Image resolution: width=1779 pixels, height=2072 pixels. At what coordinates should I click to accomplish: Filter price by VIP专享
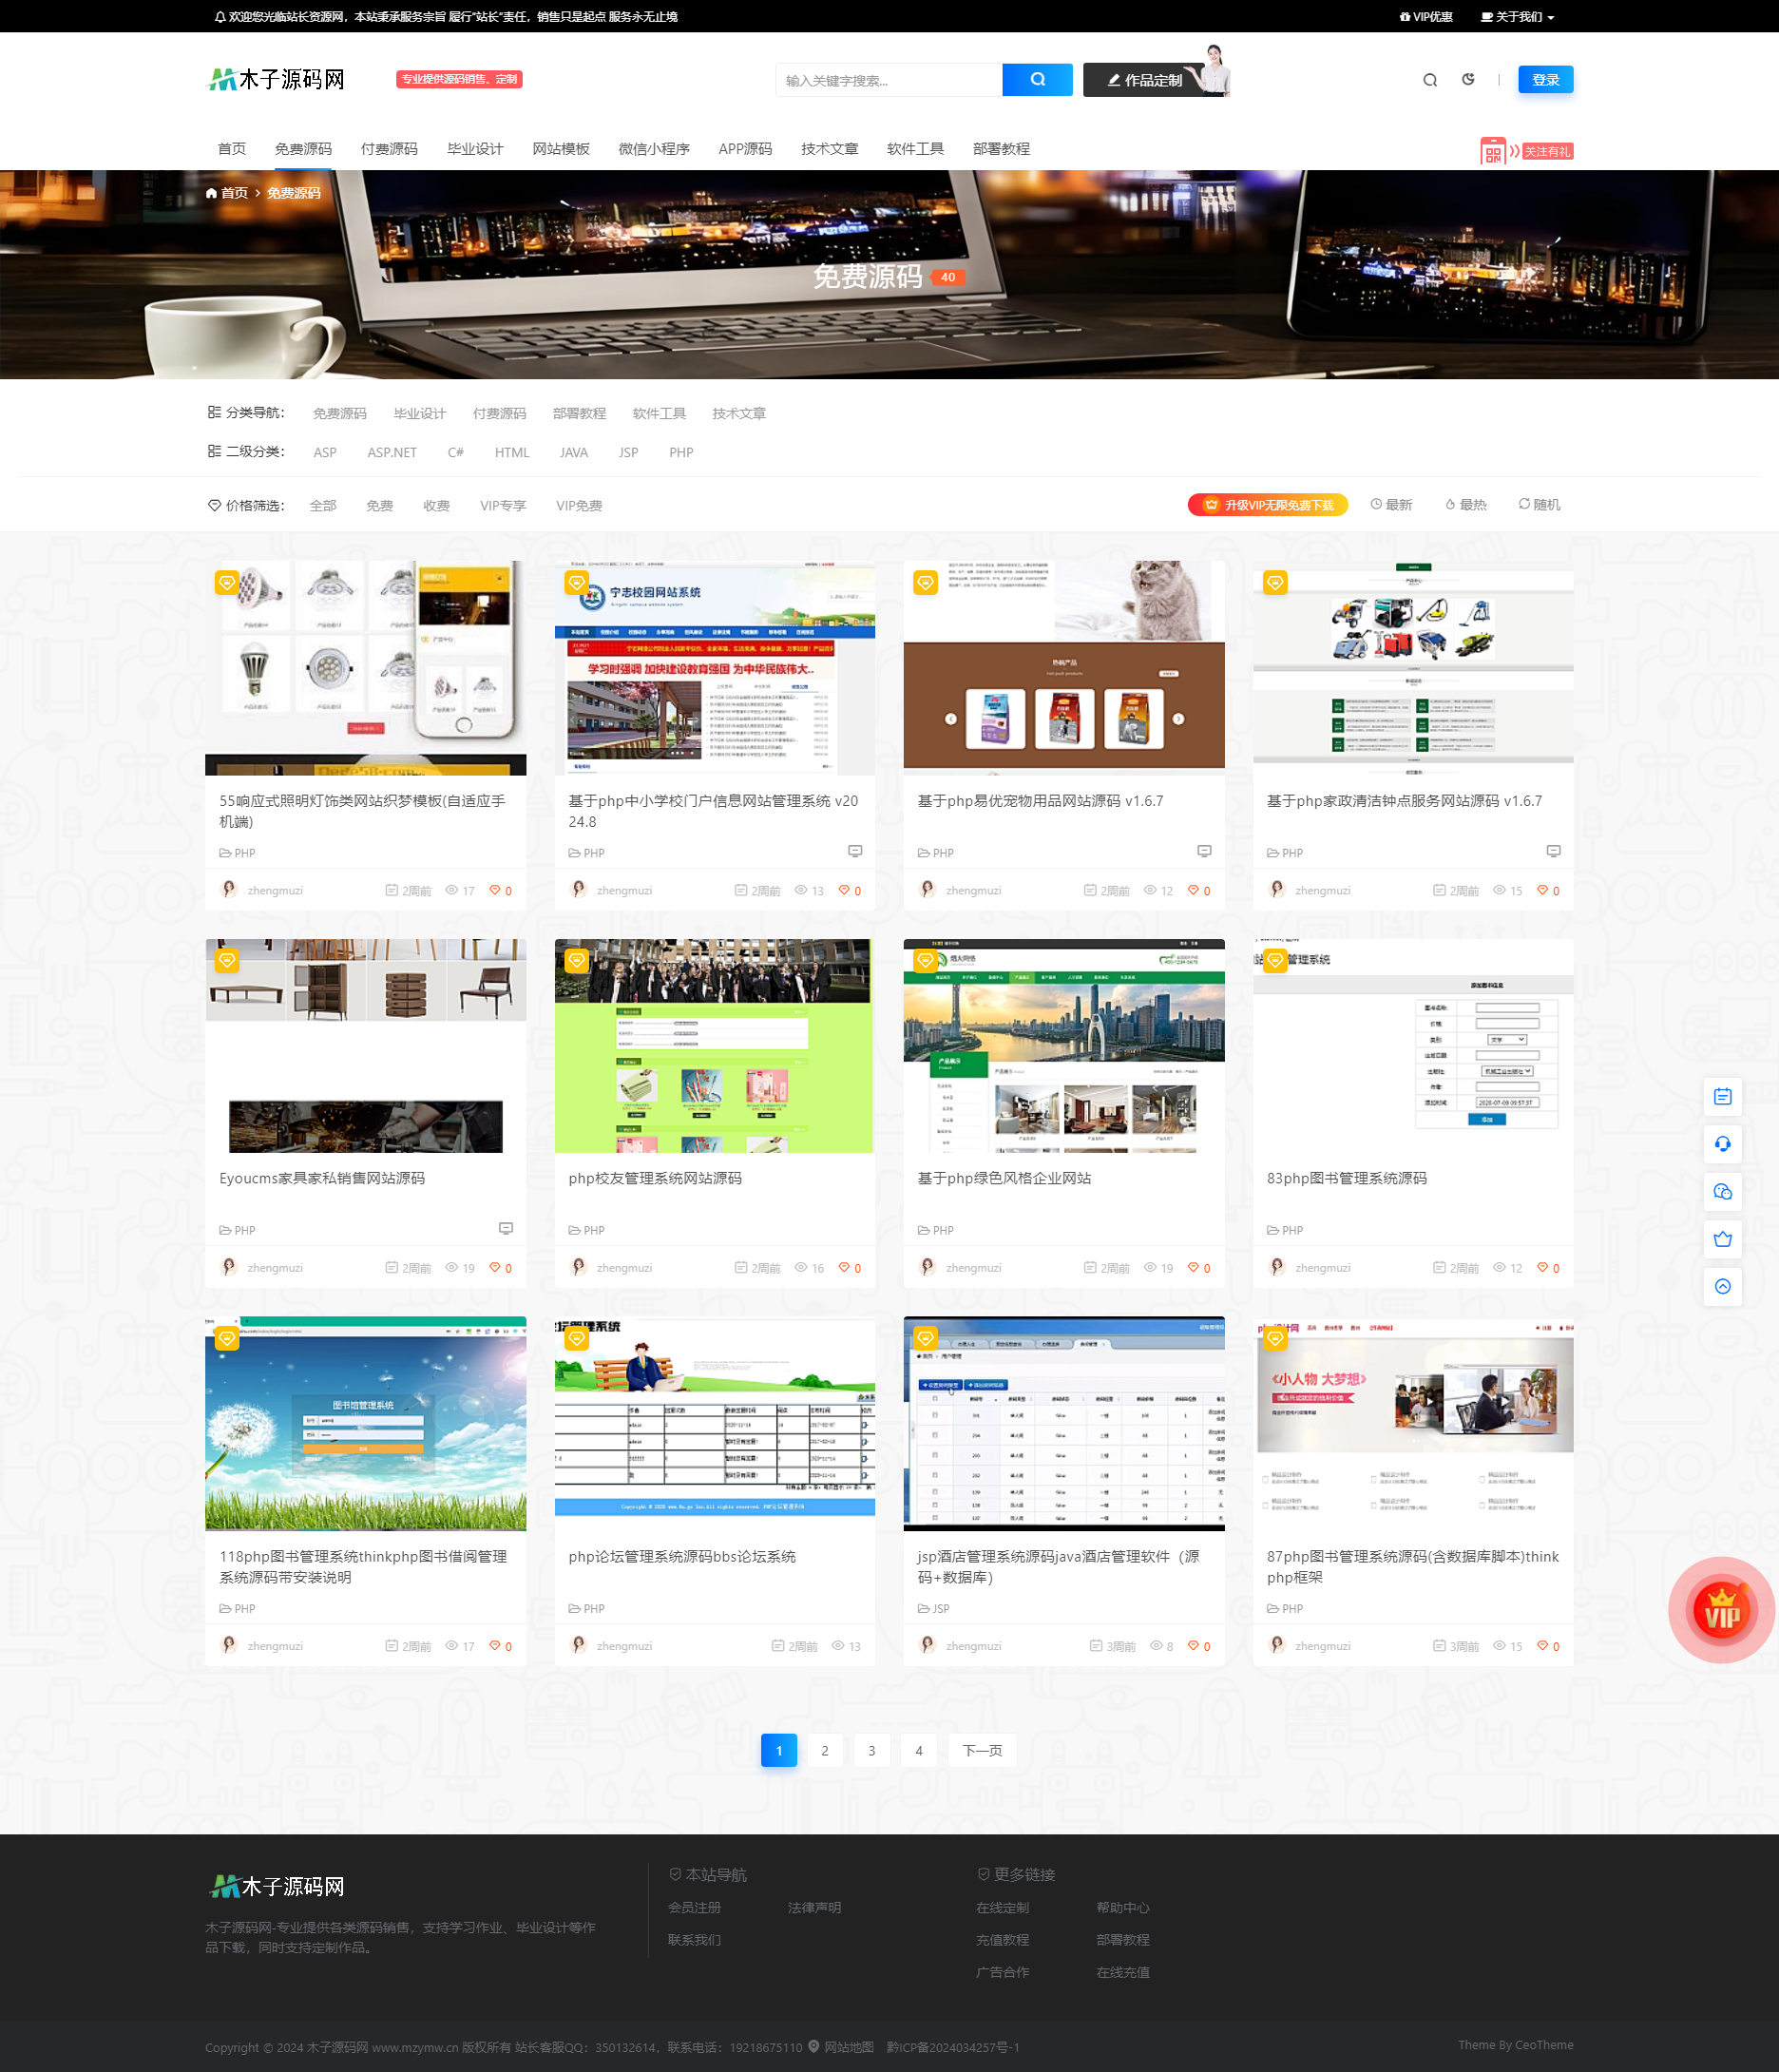503,506
